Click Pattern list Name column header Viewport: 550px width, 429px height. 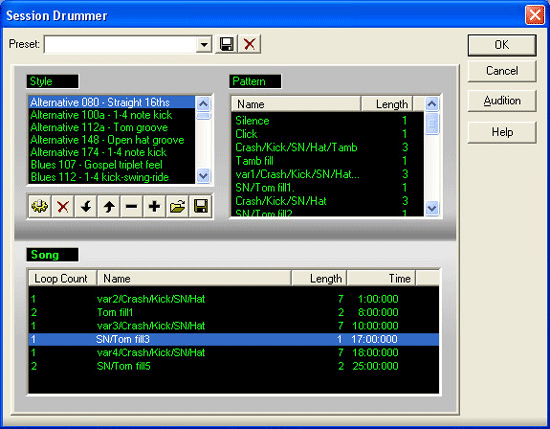[296, 104]
